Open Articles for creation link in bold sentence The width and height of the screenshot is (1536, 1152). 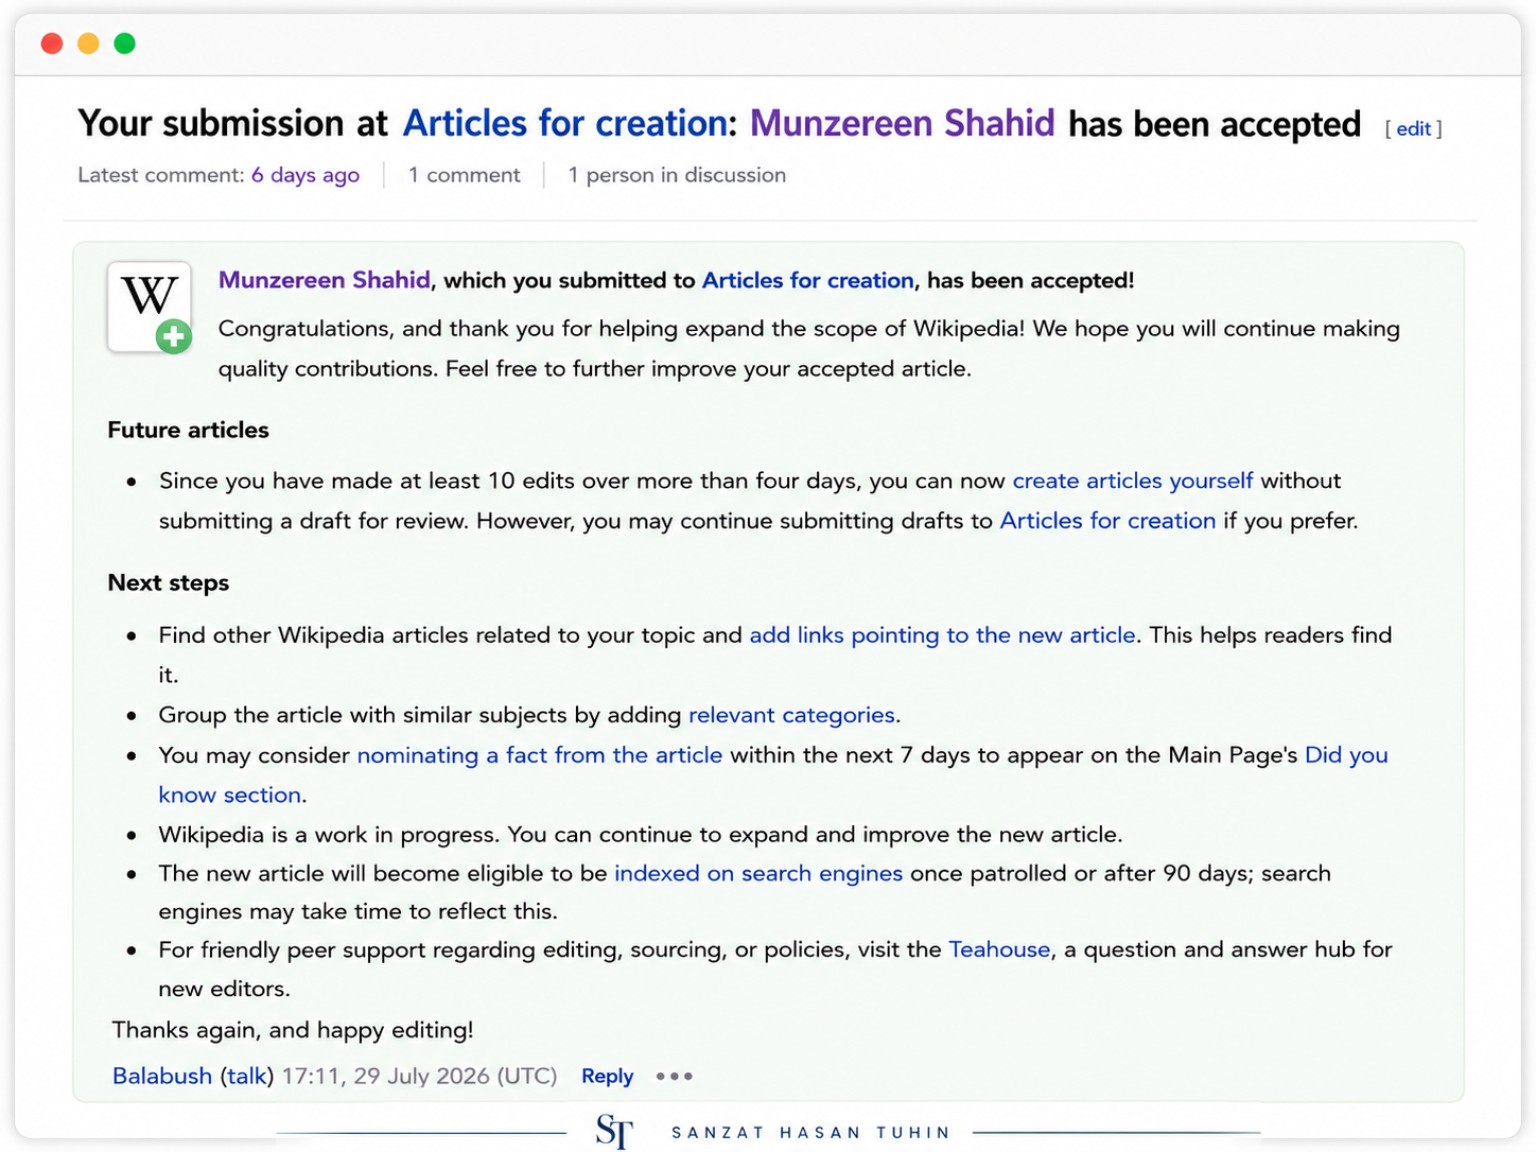(x=808, y=280)
